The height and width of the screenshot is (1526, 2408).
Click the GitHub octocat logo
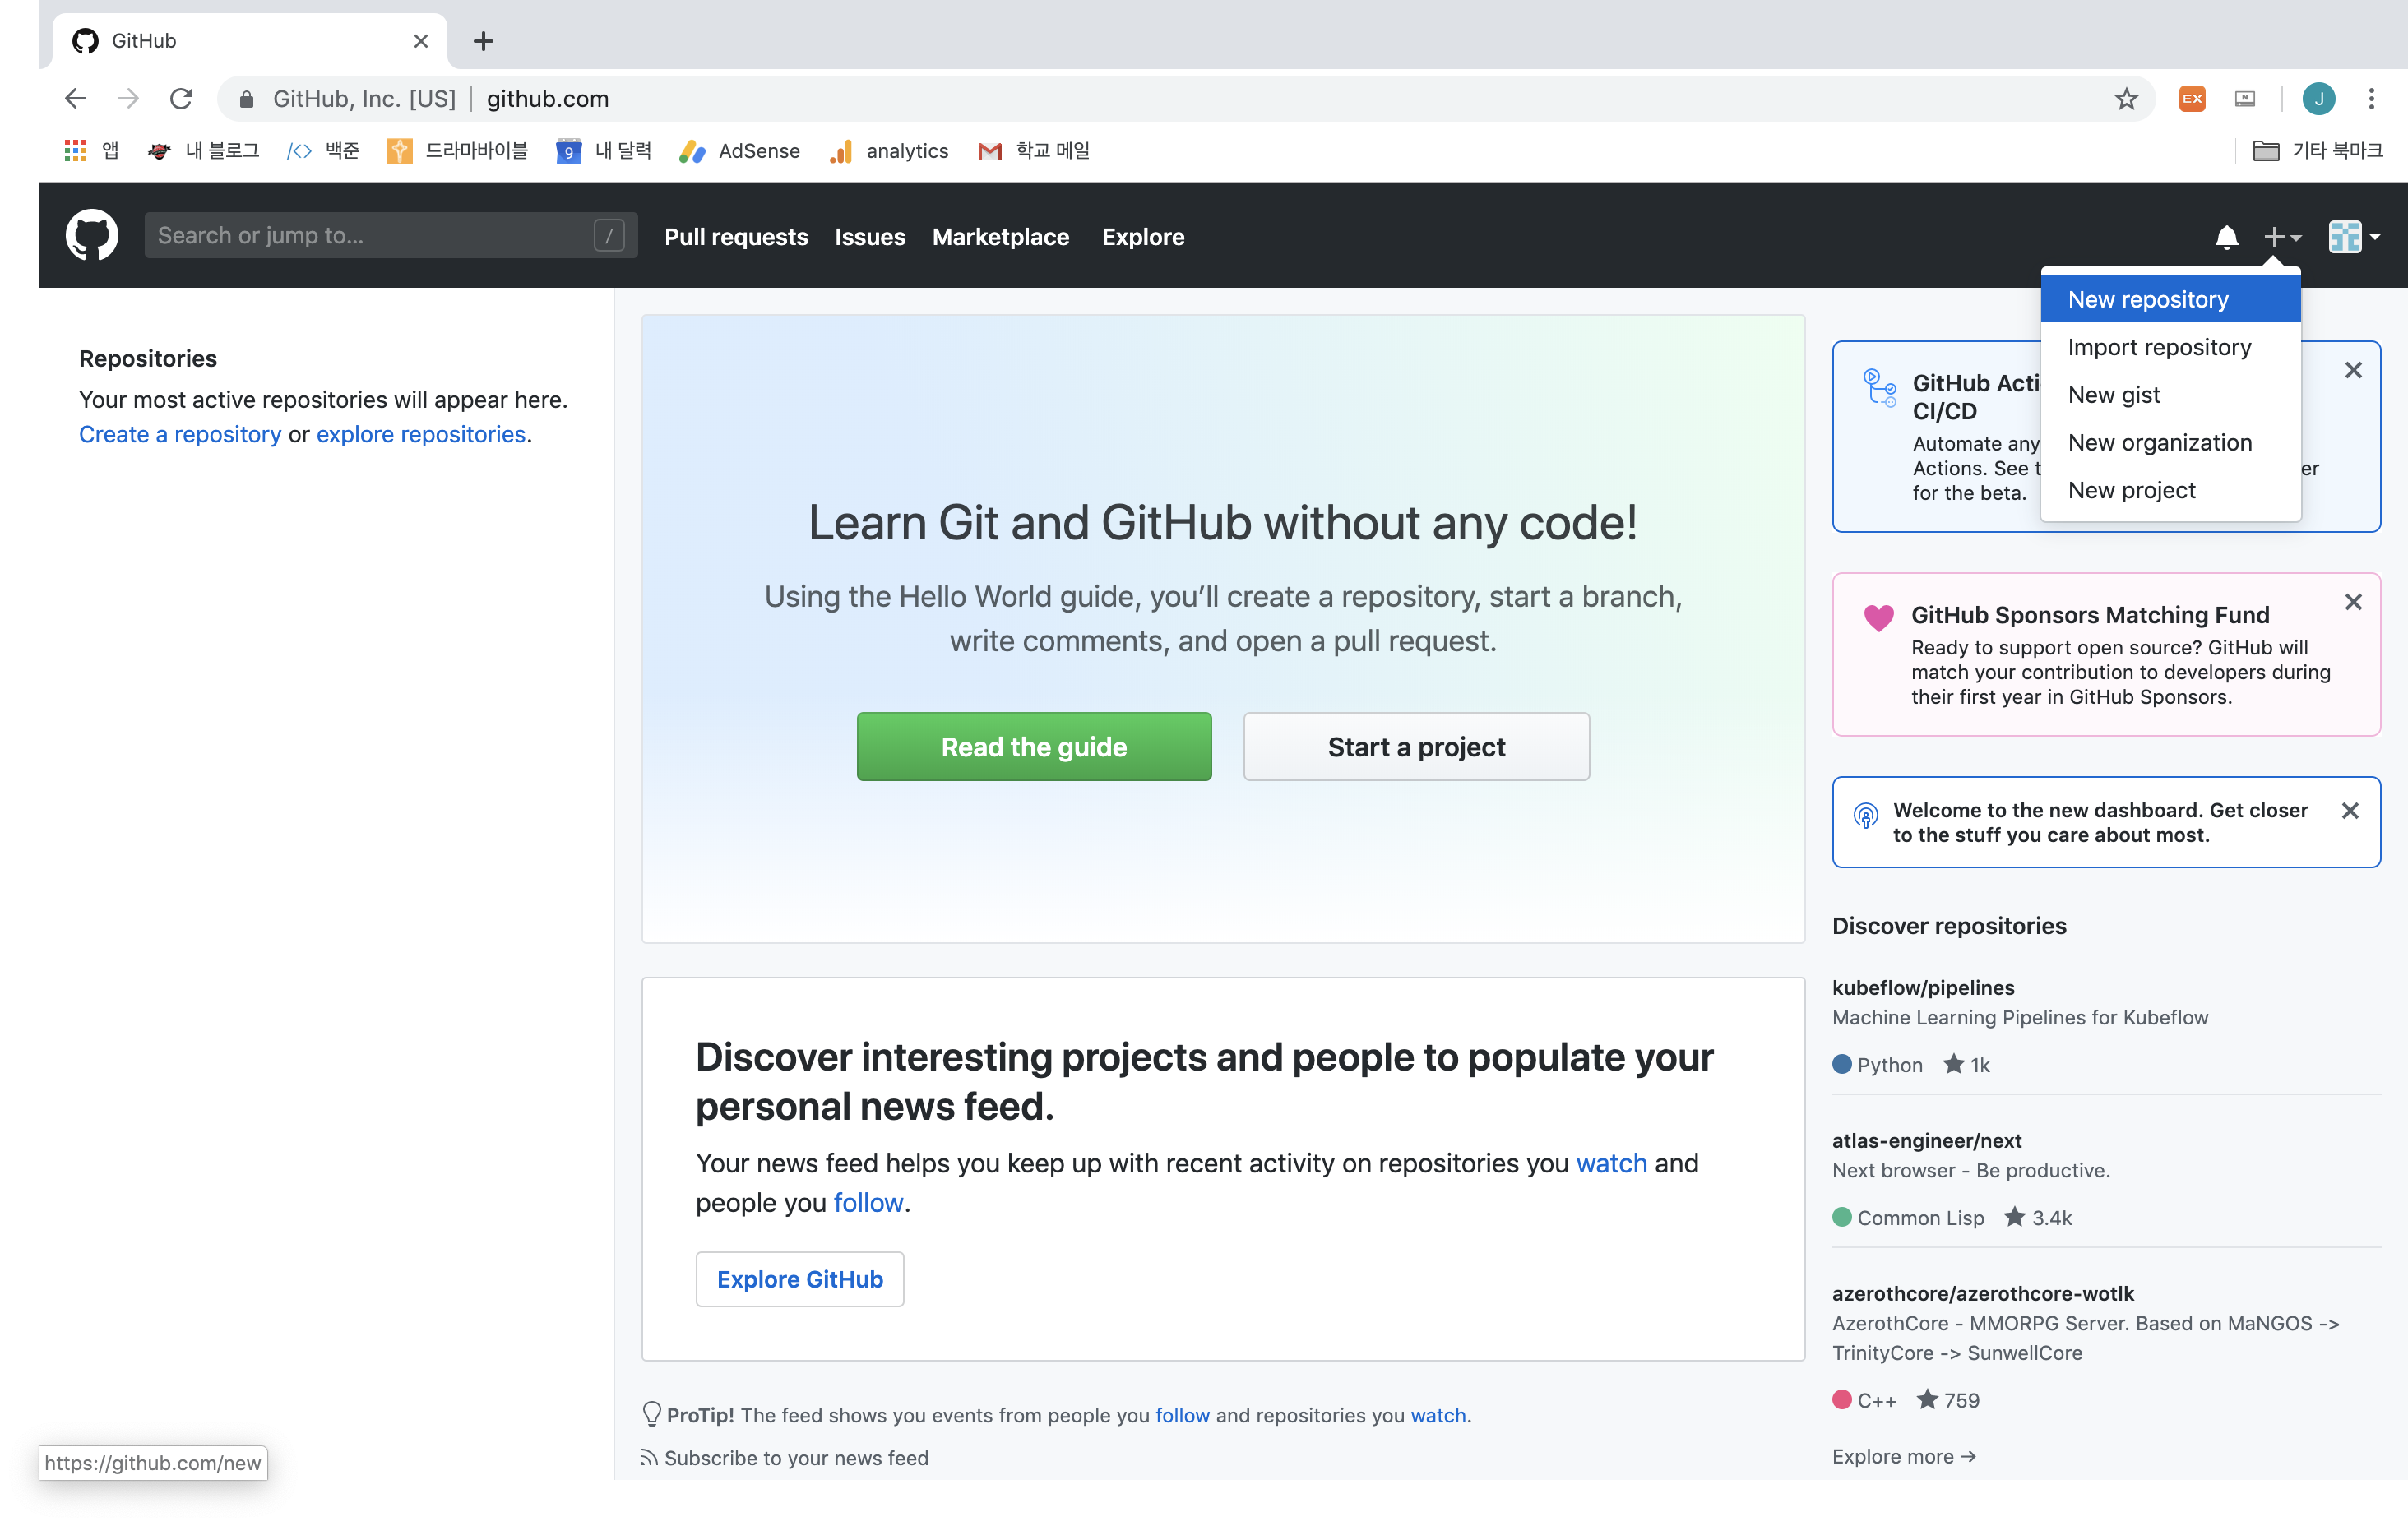pyautogui.click(x=91, y=236)
